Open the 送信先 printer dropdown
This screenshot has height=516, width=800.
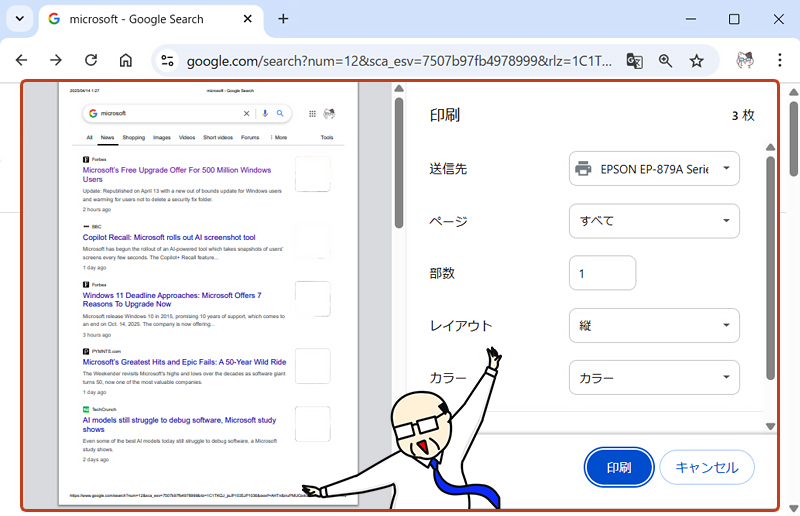click(654, 168)
